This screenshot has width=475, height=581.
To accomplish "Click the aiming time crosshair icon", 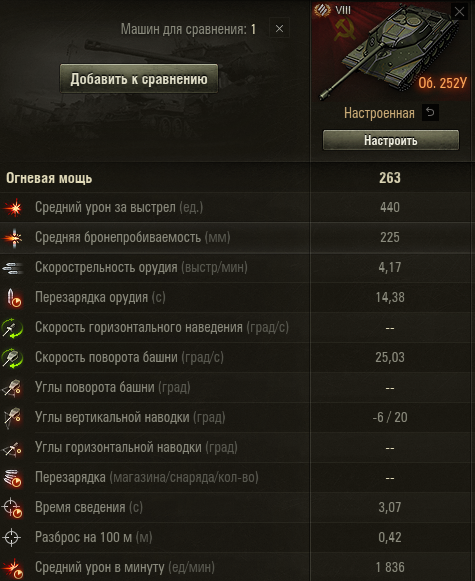I will [x=12, y=508].
